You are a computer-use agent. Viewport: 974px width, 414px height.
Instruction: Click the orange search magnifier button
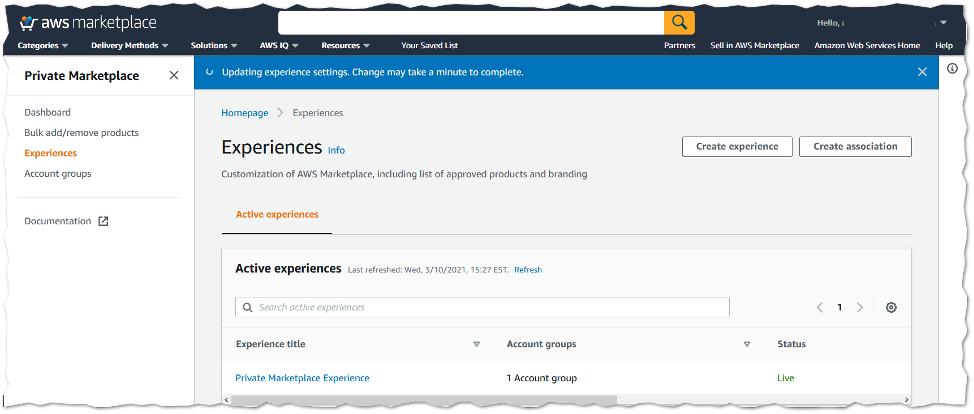tap(679, 23)
